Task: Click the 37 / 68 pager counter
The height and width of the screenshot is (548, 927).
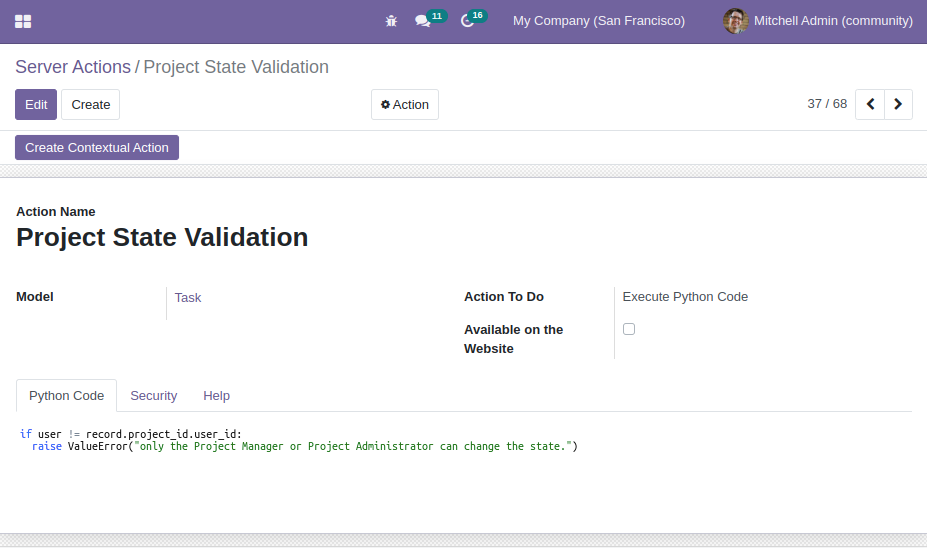Action: click(x=827, y=104)
